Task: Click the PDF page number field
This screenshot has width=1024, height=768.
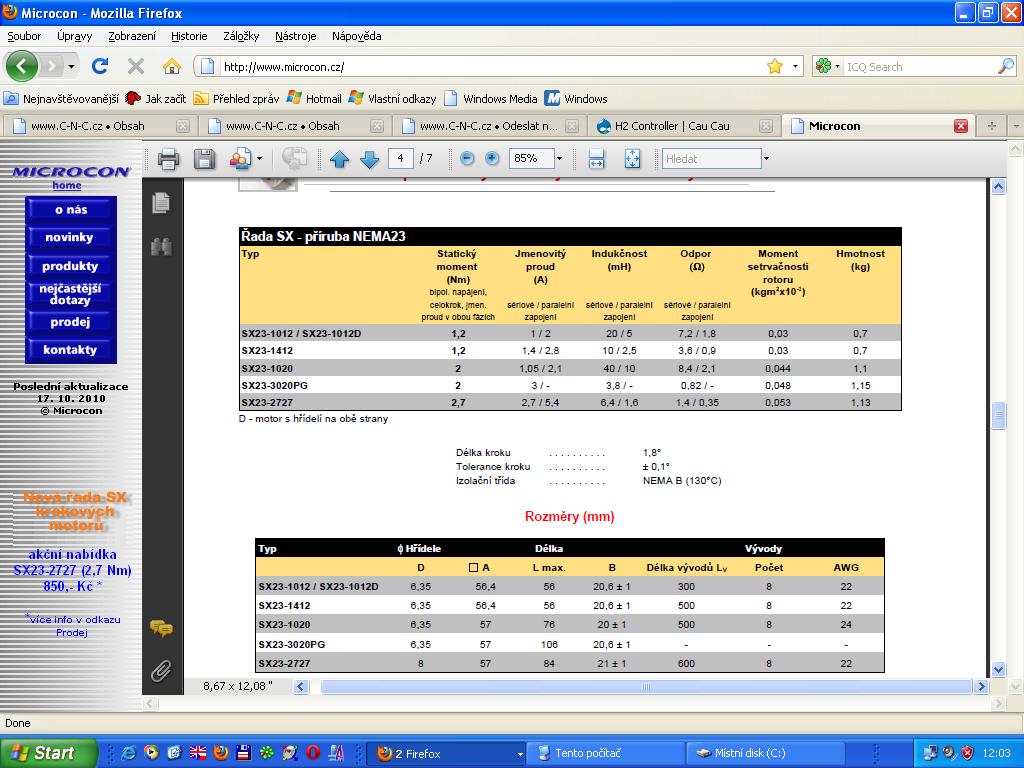Action: tap(401, 159)
